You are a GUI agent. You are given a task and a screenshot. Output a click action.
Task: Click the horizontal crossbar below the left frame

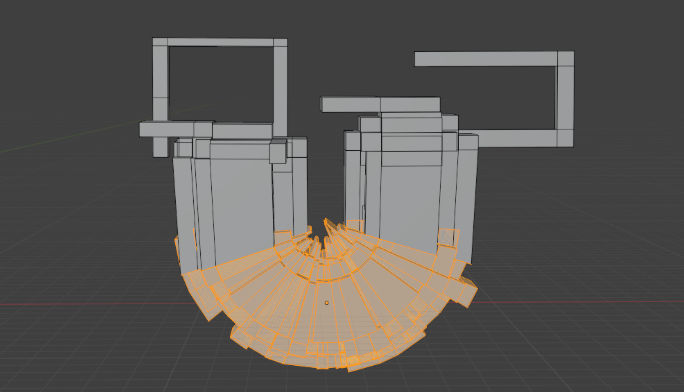[206, 130]
